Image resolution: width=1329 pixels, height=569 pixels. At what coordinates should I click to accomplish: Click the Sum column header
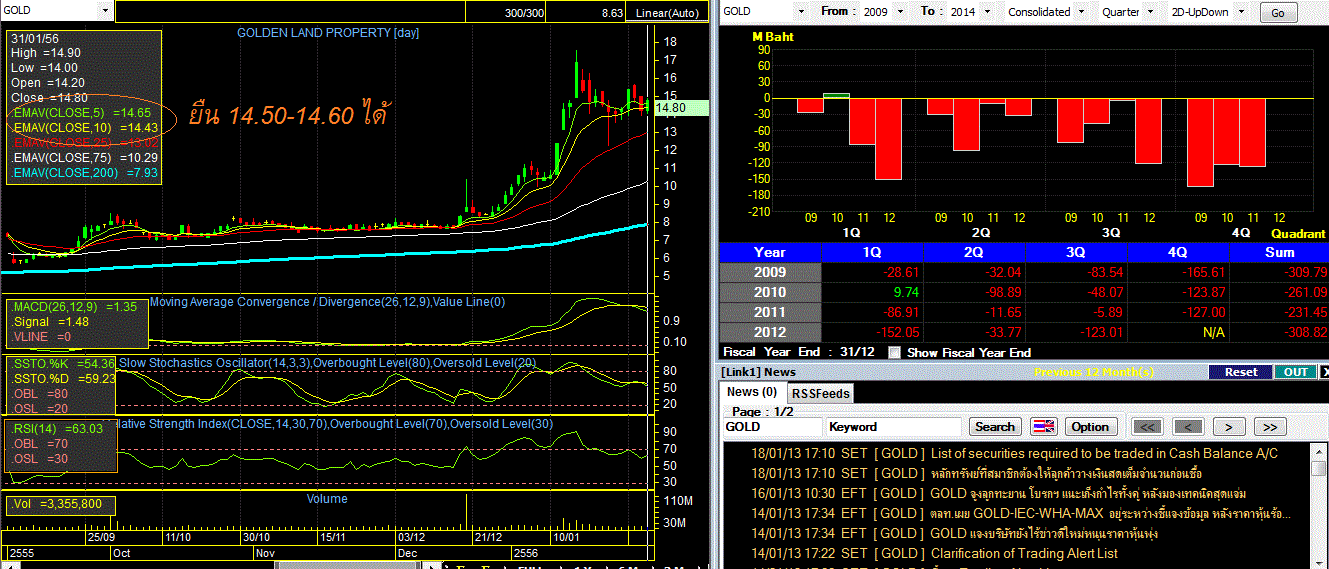1279,252
